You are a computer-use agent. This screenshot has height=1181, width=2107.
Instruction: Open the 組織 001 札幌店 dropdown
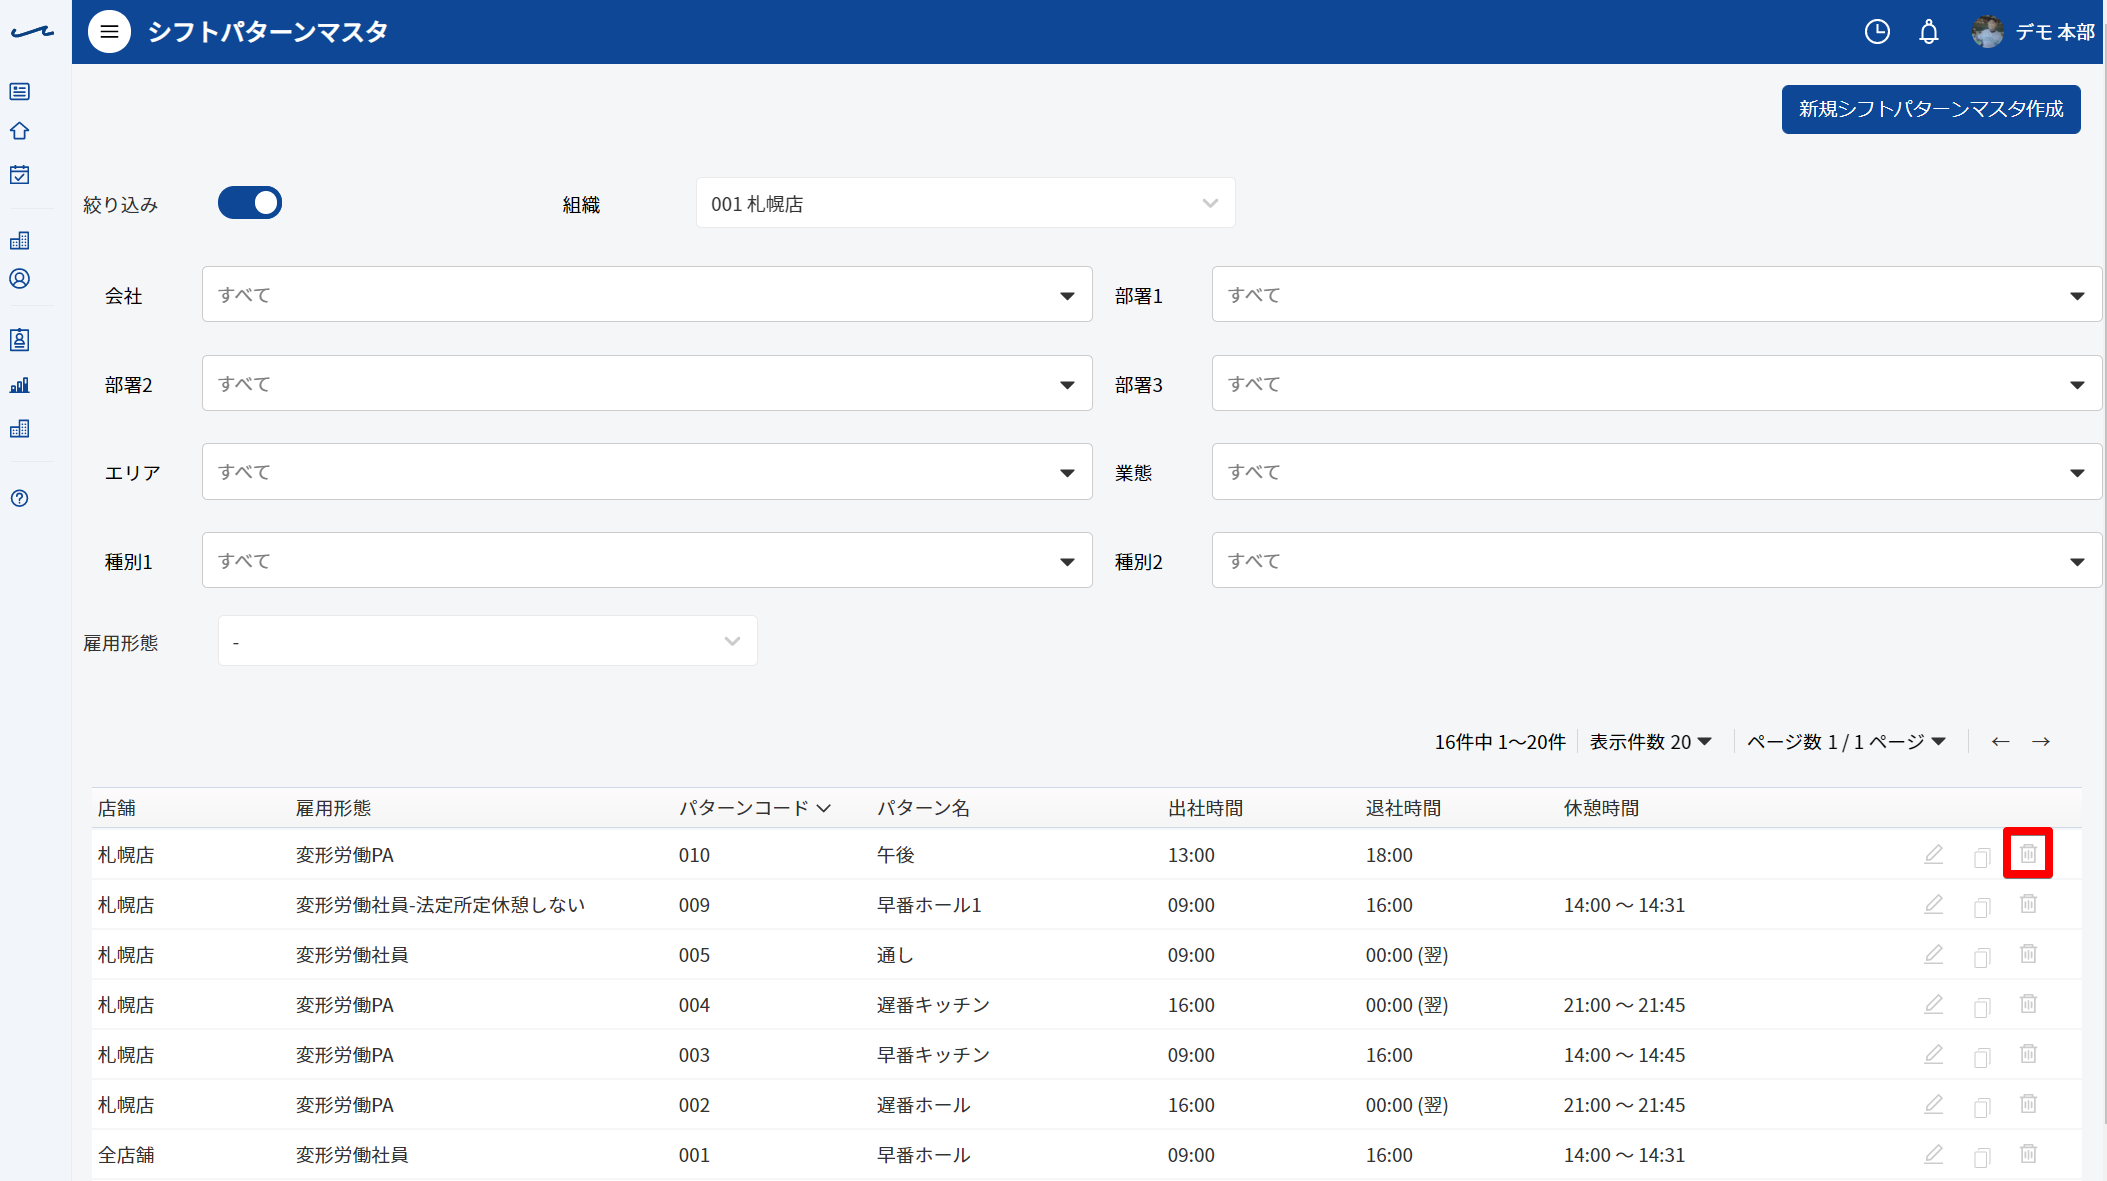click(x=965, y=203)
